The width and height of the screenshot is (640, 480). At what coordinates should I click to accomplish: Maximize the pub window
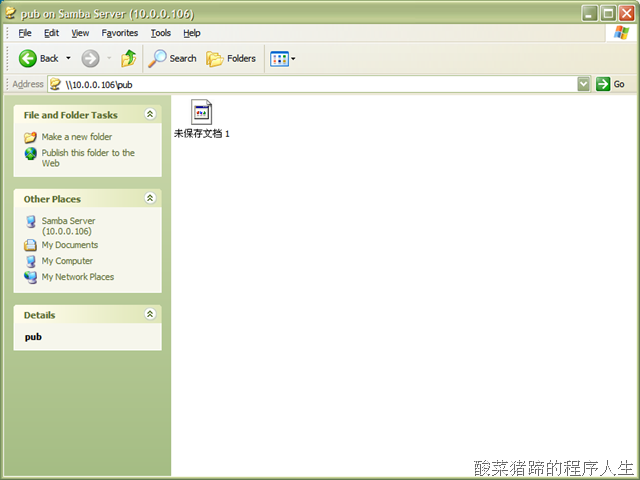(x=608, y=13)
